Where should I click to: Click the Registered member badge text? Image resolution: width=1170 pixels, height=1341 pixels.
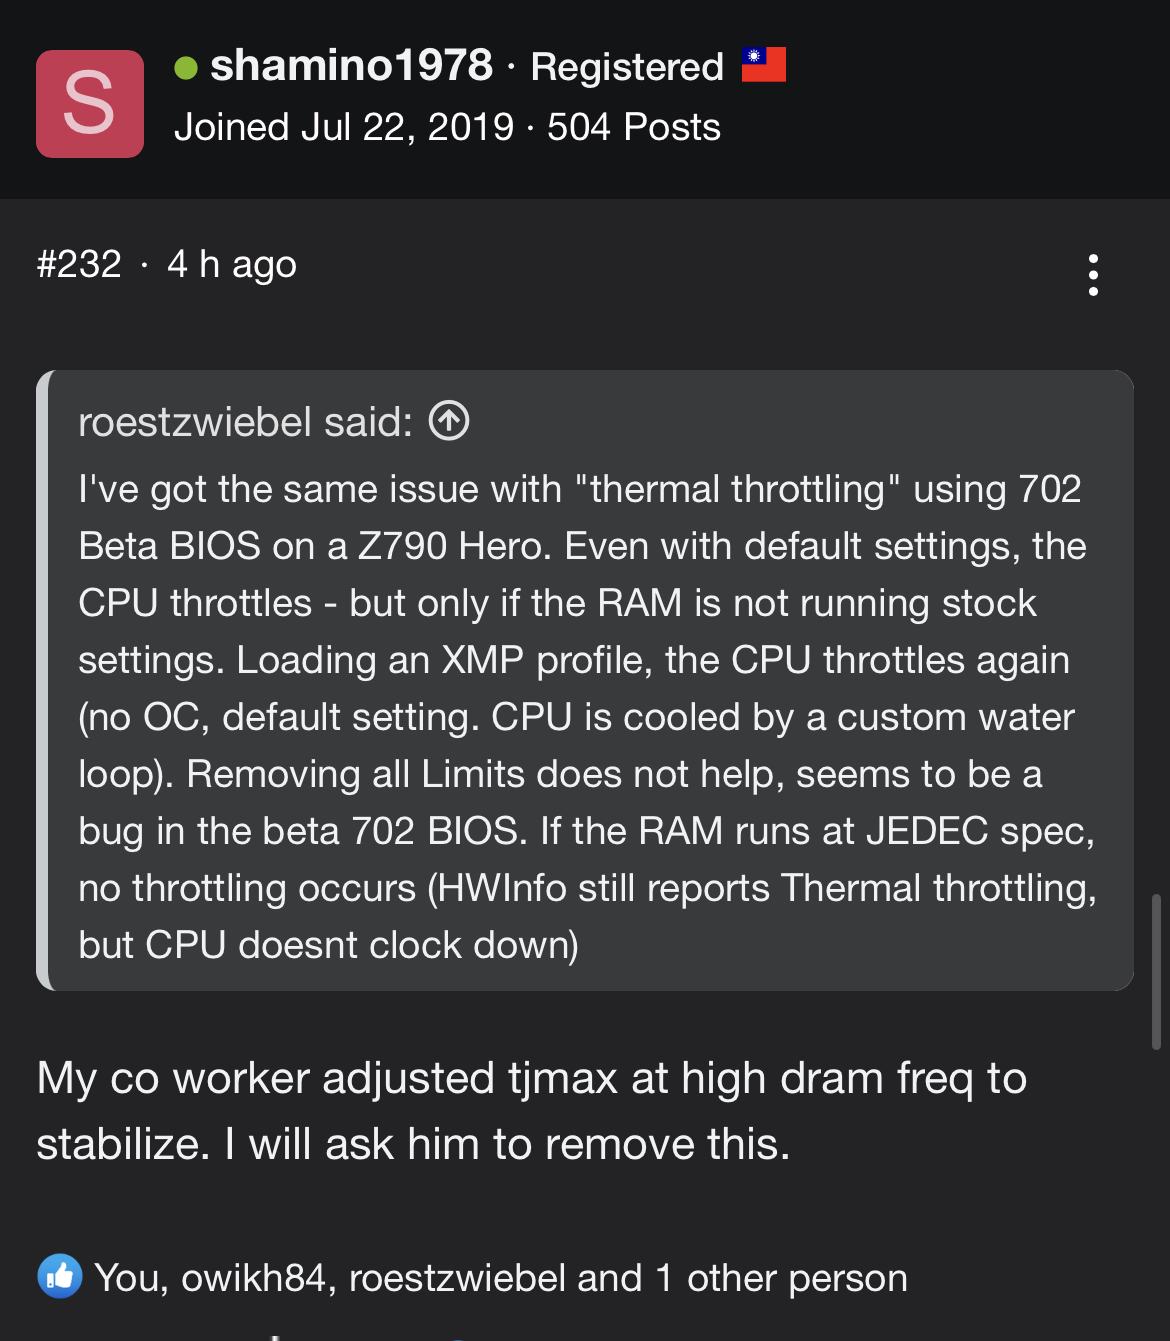pyautogui.click(x=626, y=67)
